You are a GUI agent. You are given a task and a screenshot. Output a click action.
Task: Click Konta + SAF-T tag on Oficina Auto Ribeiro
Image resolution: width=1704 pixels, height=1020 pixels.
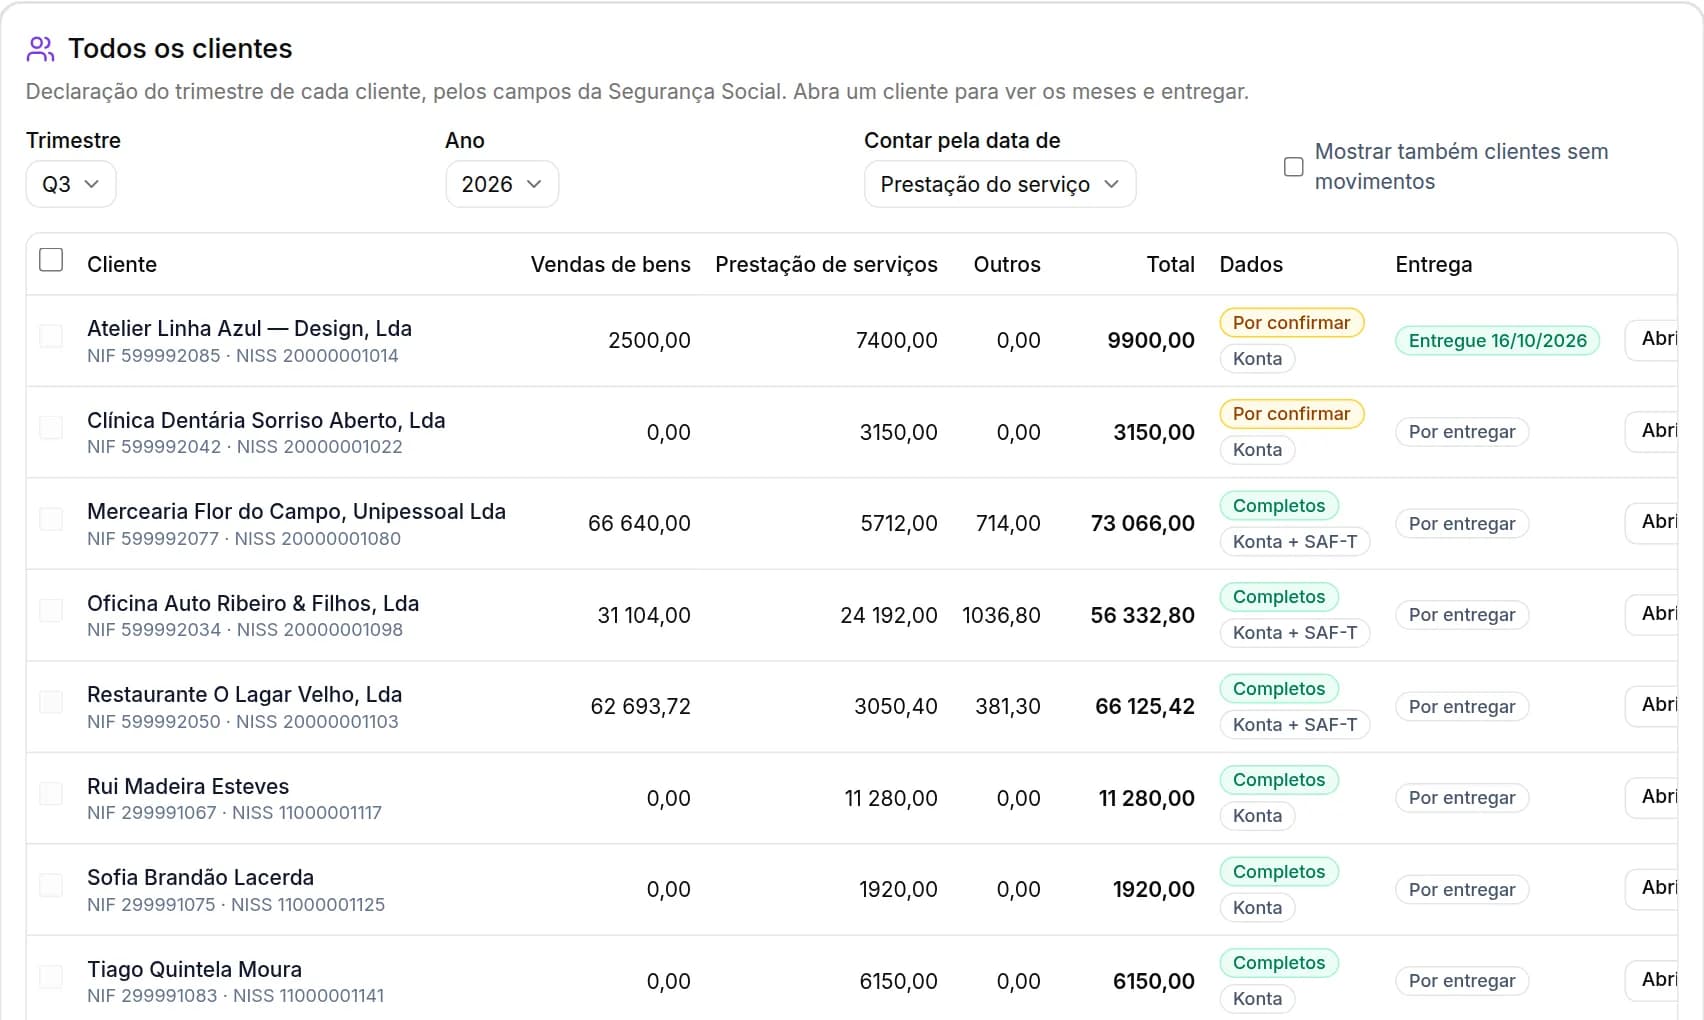[x=1295, y=633]
